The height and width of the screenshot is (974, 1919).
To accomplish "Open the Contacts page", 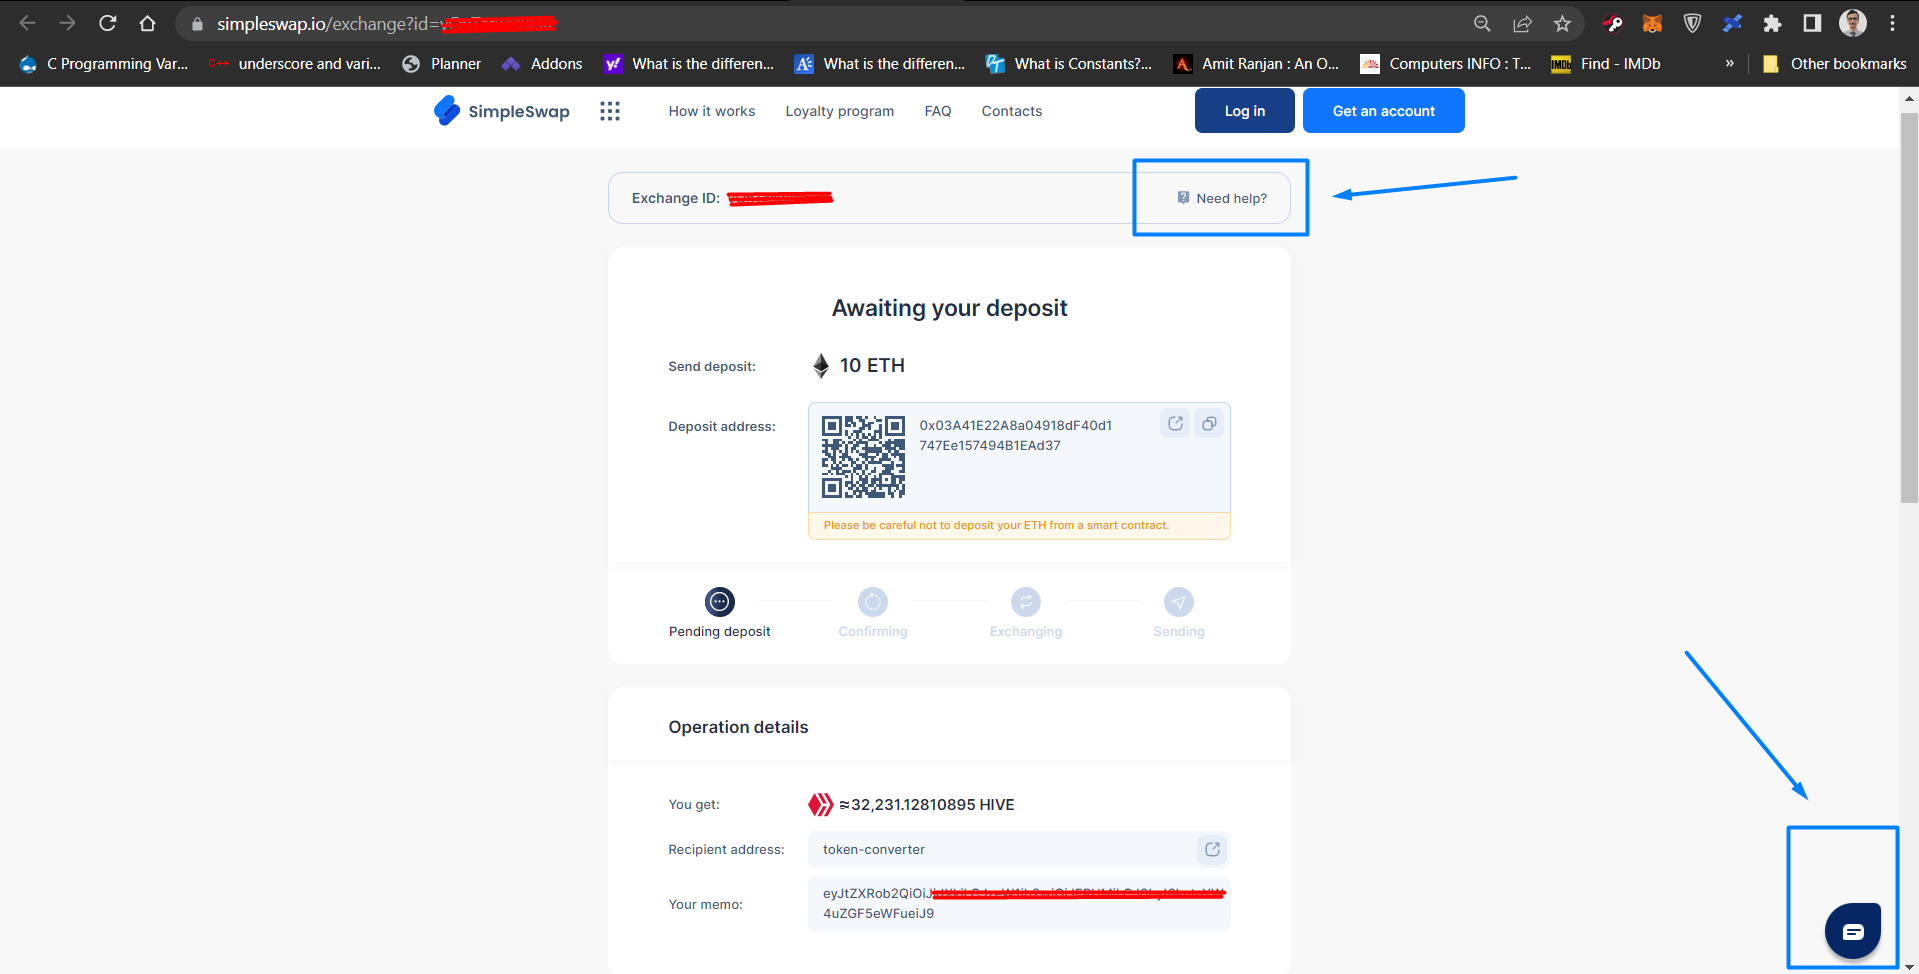I will tap(1012, 111).
